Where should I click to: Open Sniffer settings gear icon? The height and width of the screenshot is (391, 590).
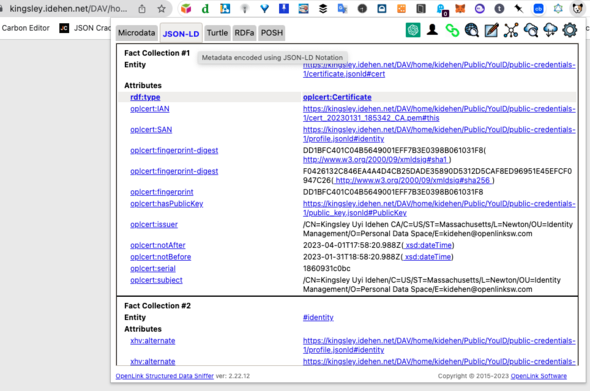[570, 30]
